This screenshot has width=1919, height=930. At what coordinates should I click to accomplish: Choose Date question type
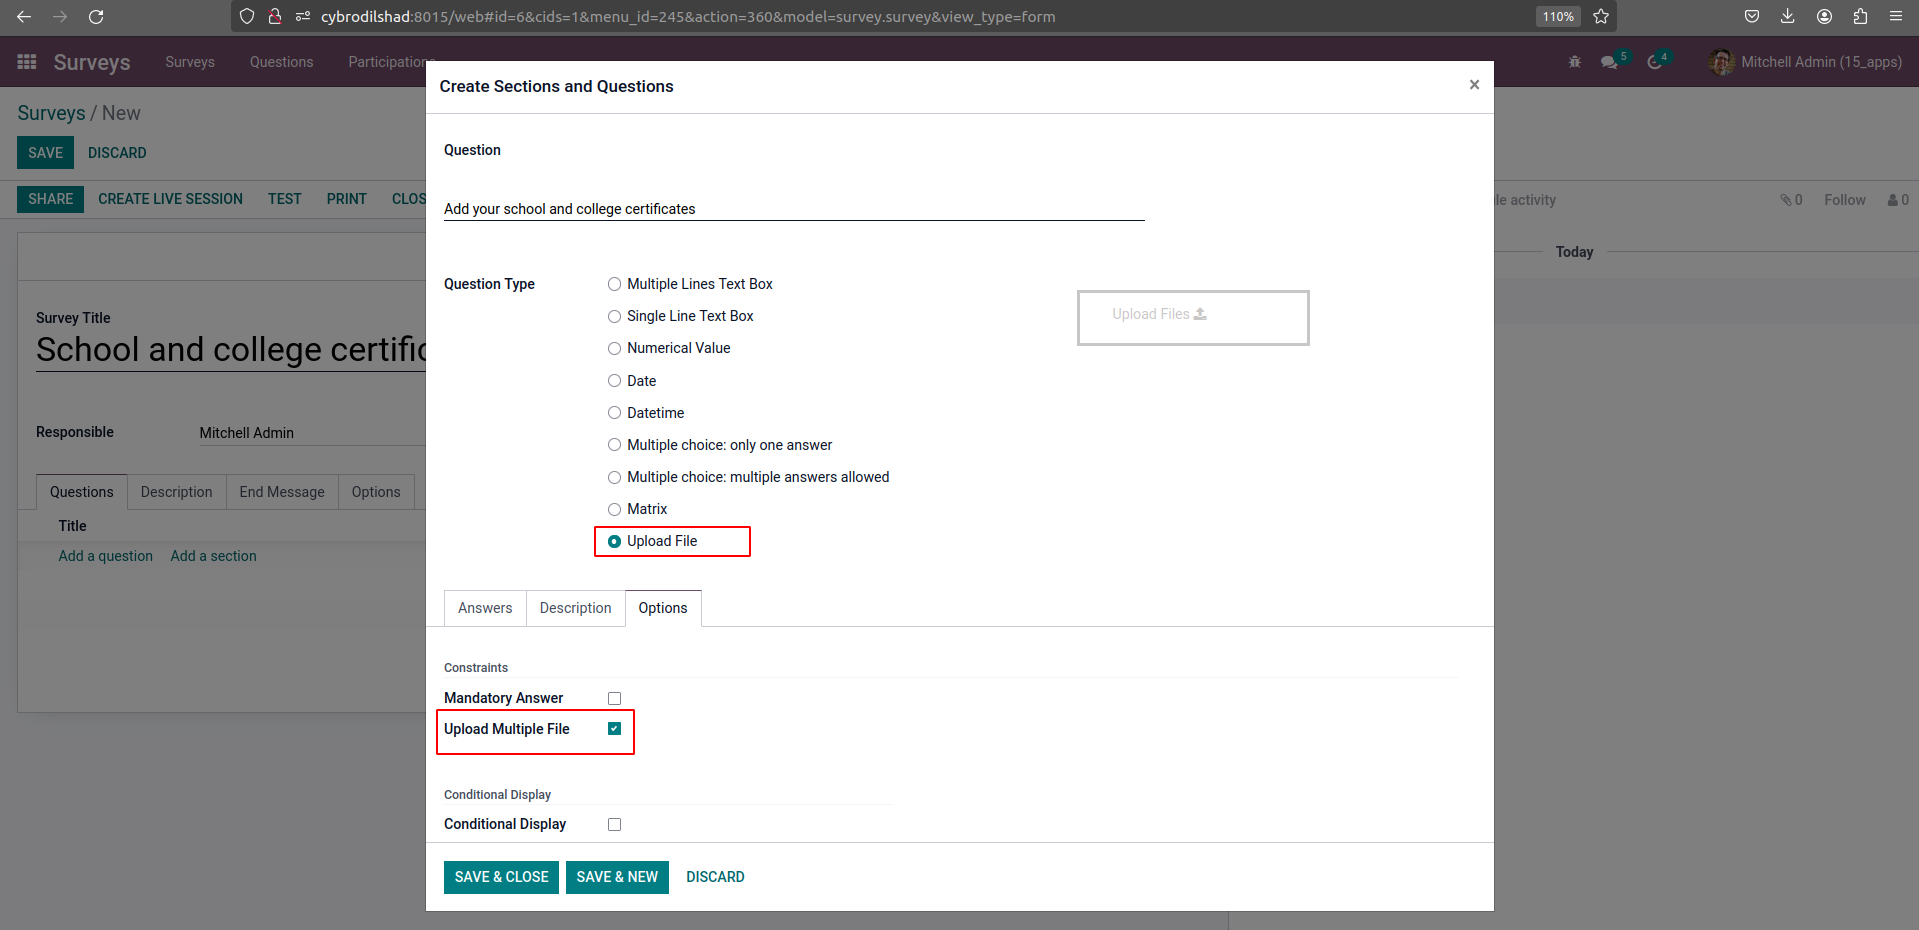point(614,381)
